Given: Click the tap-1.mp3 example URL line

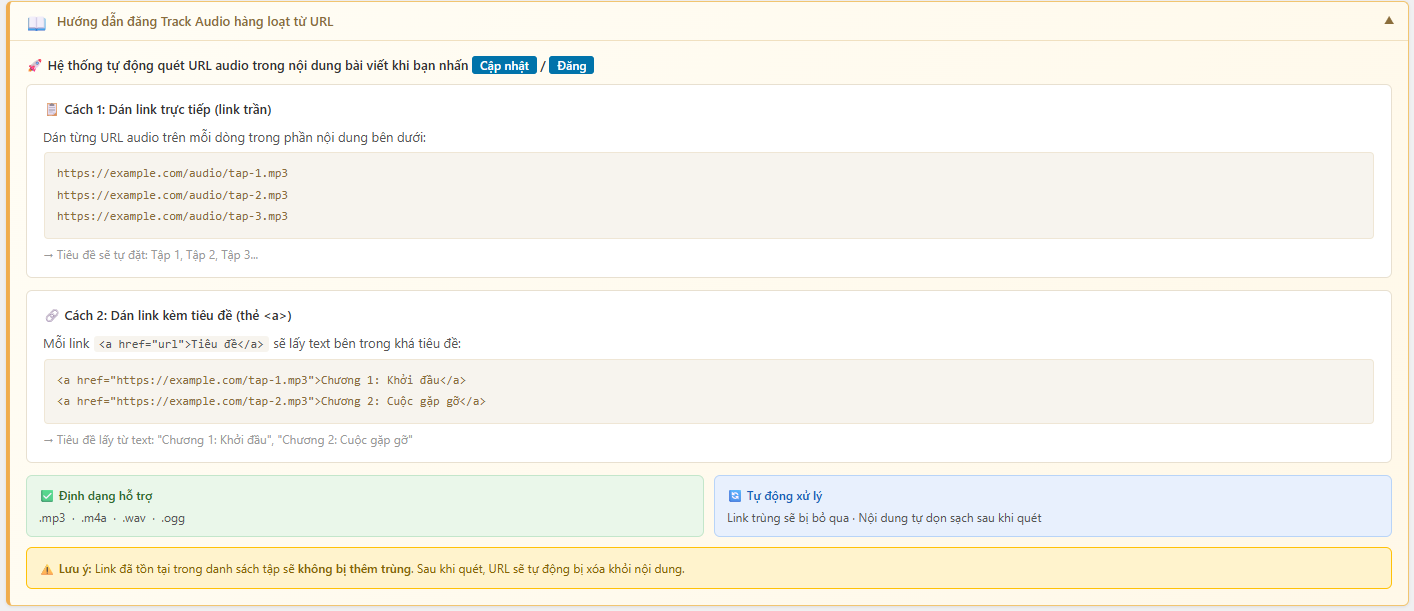Looking at the screenshot, I should coord(172,173).
